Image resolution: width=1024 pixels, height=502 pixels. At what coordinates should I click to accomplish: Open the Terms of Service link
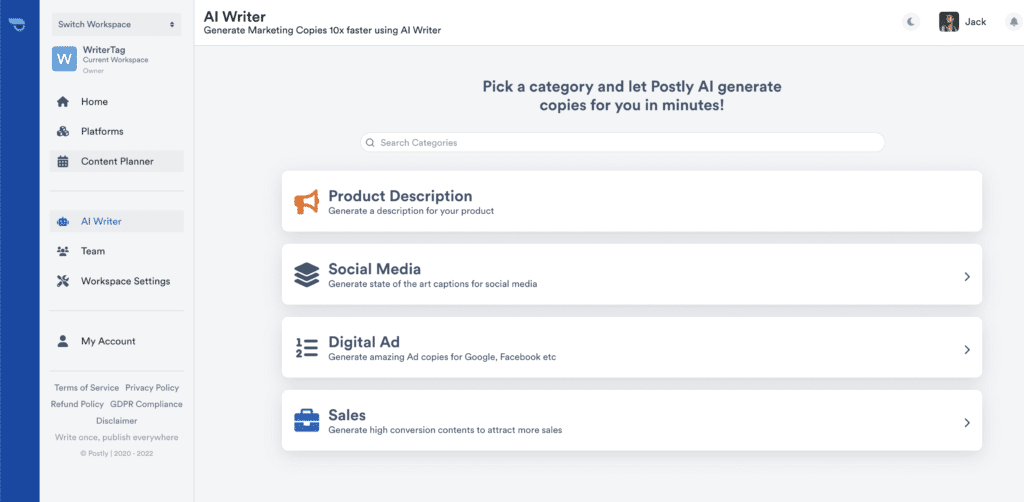(x=87, y=388)
